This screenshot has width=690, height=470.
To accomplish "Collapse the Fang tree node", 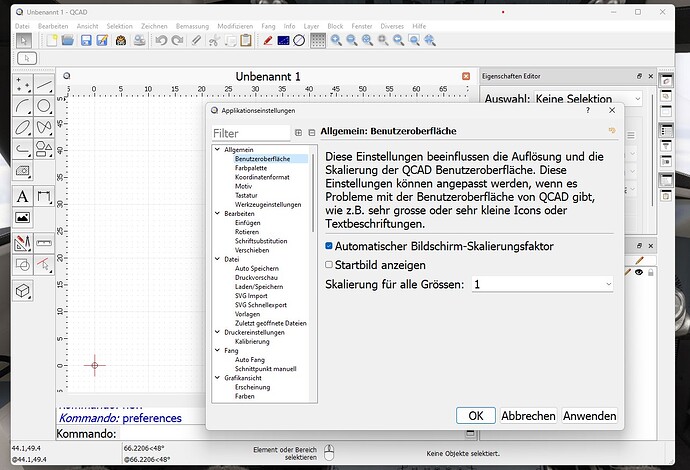I will coord(217,350).
